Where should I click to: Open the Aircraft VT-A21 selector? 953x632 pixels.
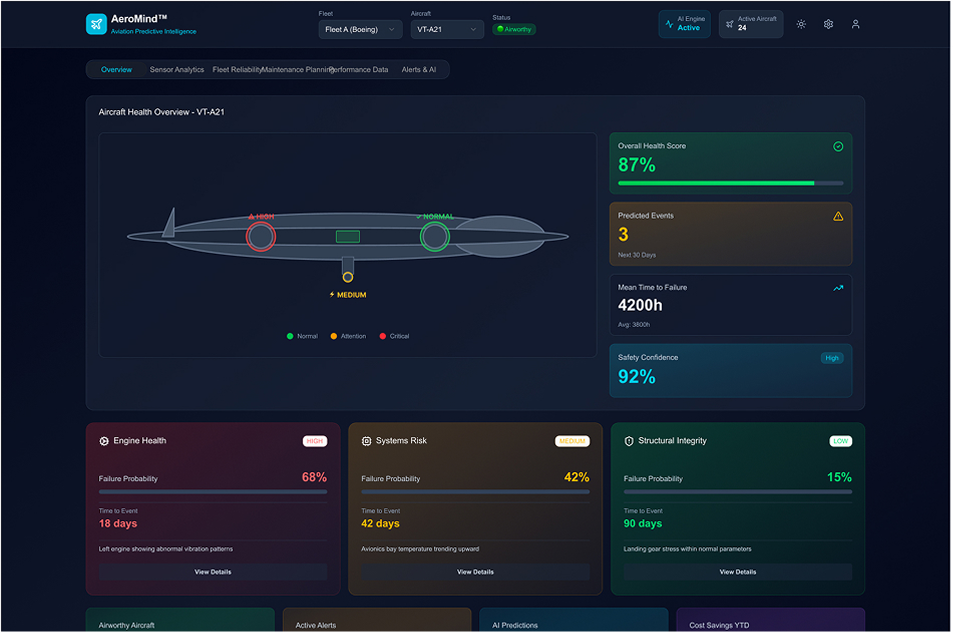[x=446, y=29]
